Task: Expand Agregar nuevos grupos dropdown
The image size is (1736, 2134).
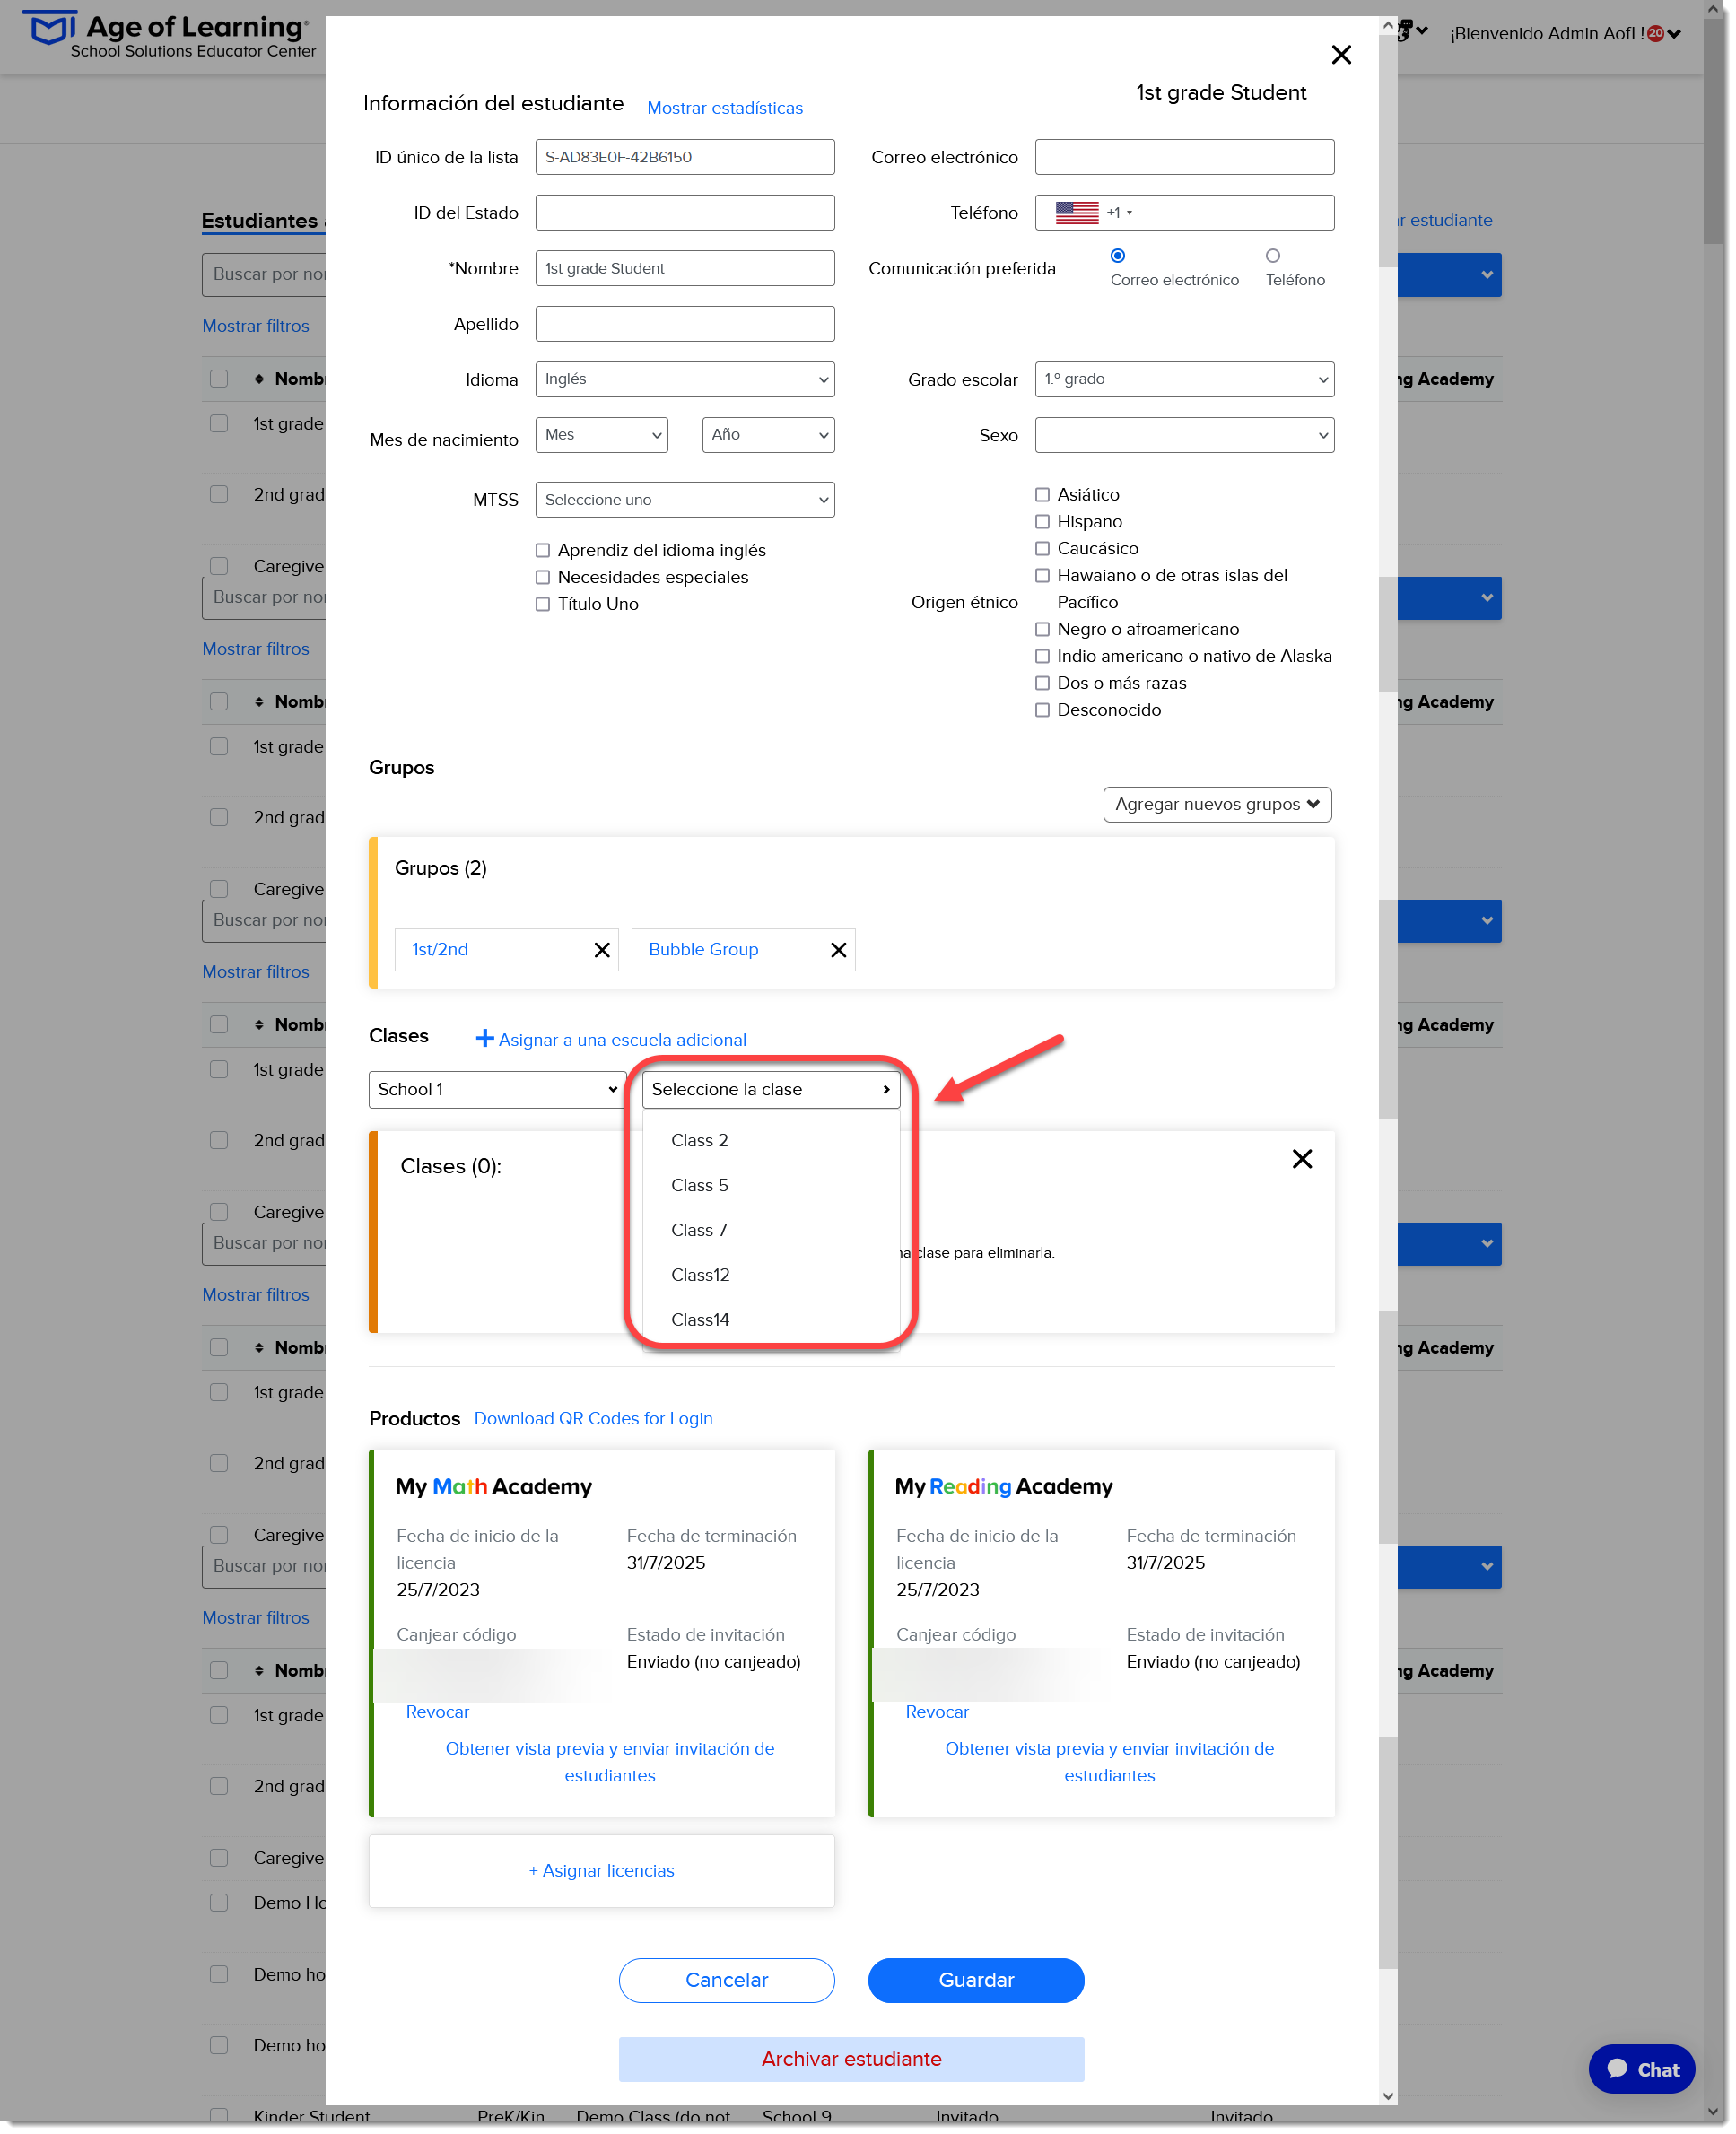Action: coord(1217,805)
